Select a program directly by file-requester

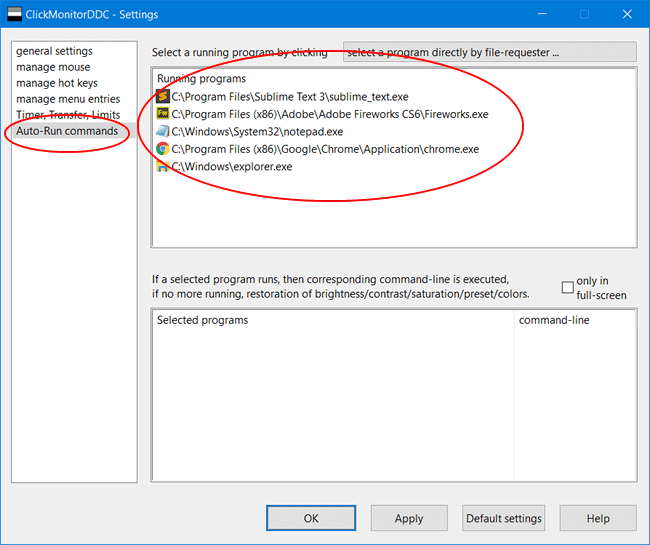pos(489,52)
